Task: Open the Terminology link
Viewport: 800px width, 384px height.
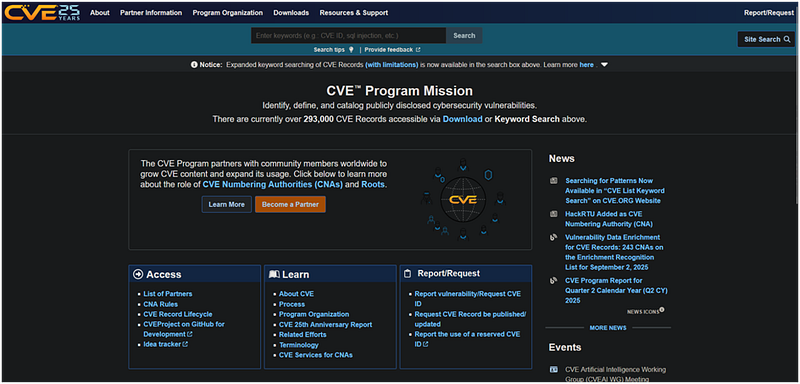Action: point(298,345)
